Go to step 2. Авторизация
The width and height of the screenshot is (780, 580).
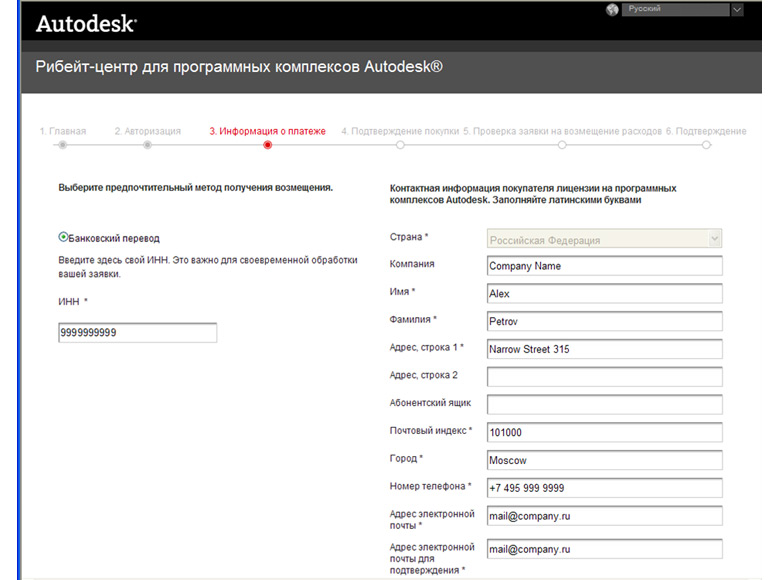[x=148, y=131]
